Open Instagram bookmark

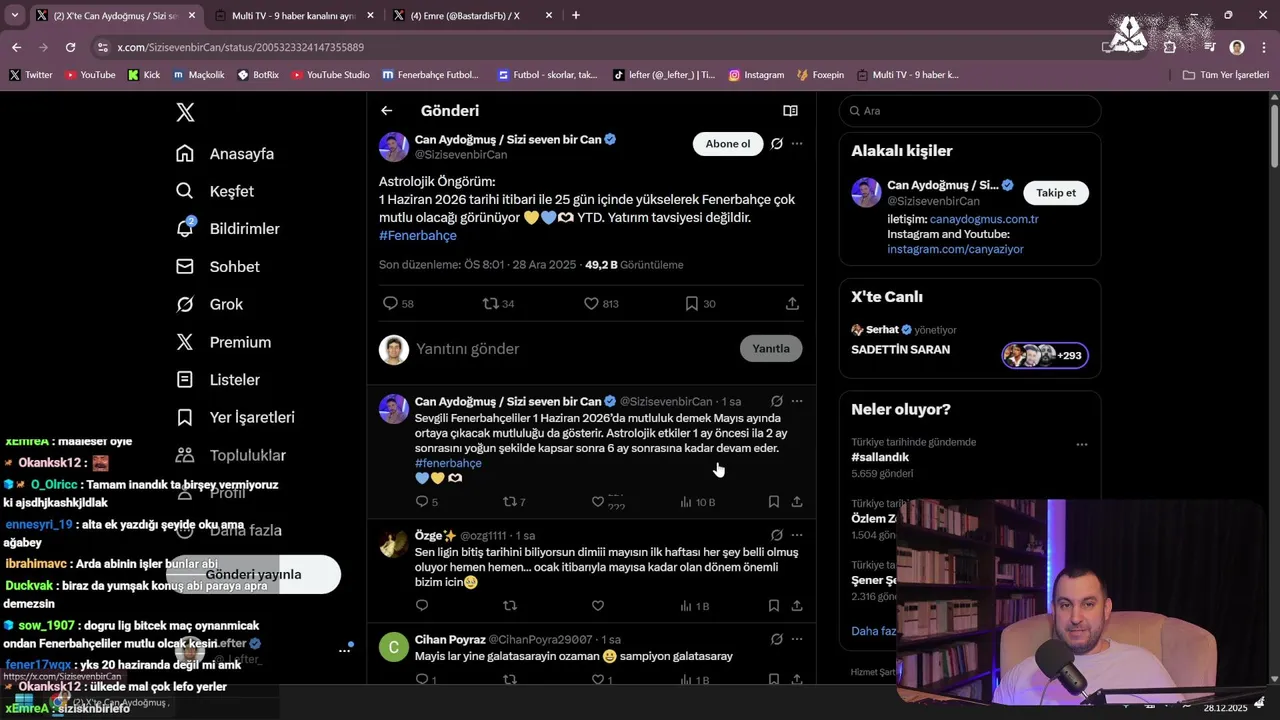756,75
